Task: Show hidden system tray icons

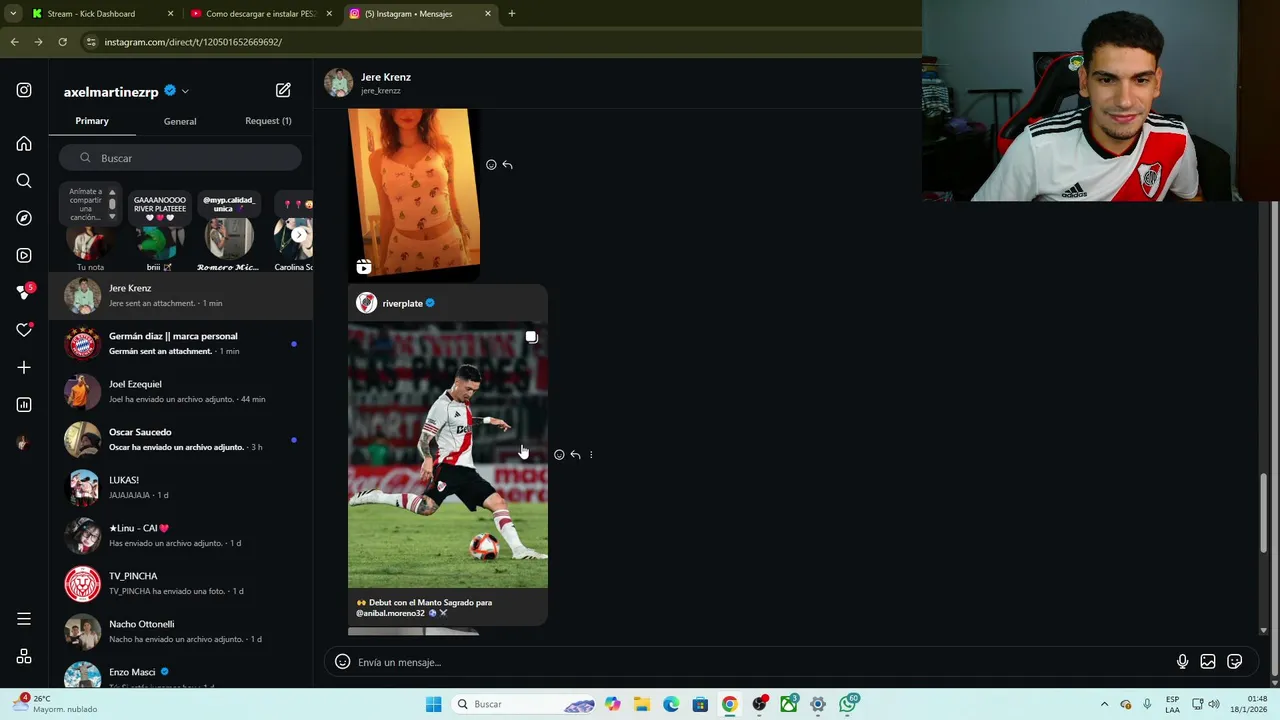Action: click(1104, 704)
